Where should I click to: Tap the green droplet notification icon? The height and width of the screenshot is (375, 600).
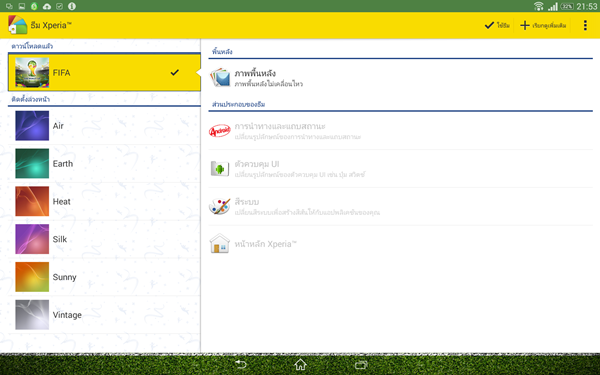34,6
